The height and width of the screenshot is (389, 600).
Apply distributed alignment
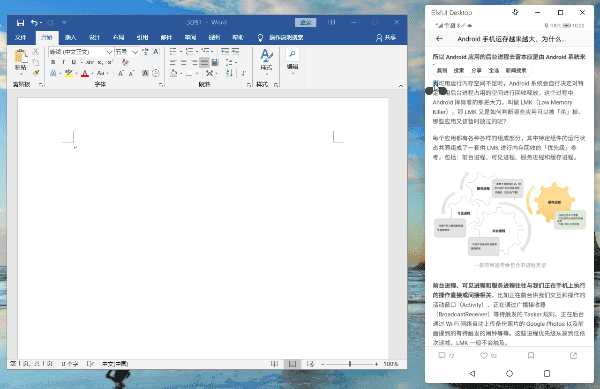click(215, 62)
